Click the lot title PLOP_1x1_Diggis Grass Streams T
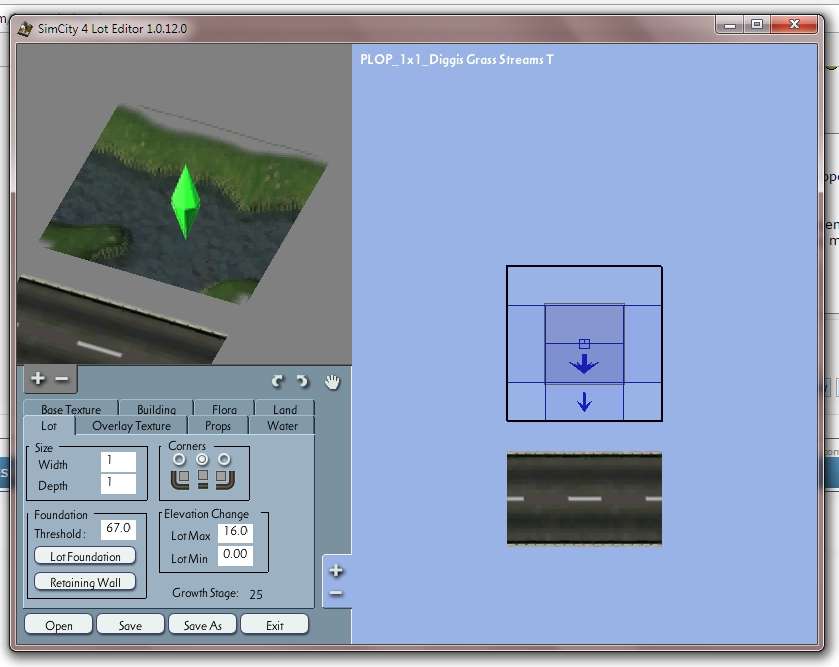This screenshot has width=839, height=667. [456, 59]
